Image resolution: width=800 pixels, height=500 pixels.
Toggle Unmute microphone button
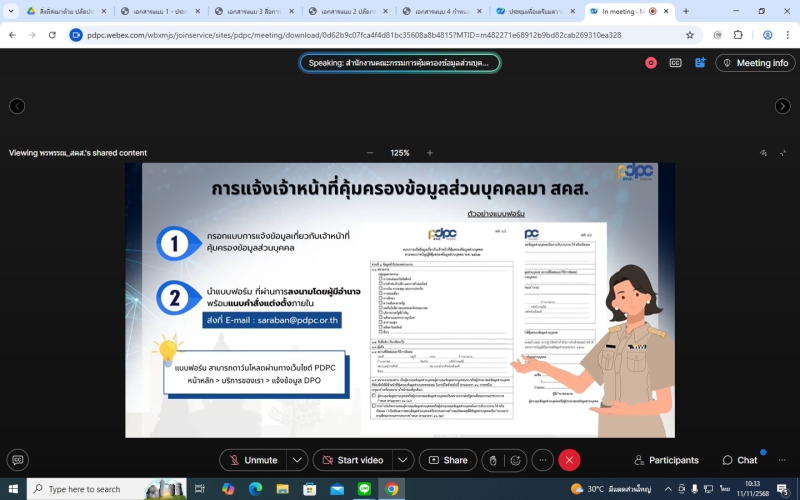click(253, 460)
